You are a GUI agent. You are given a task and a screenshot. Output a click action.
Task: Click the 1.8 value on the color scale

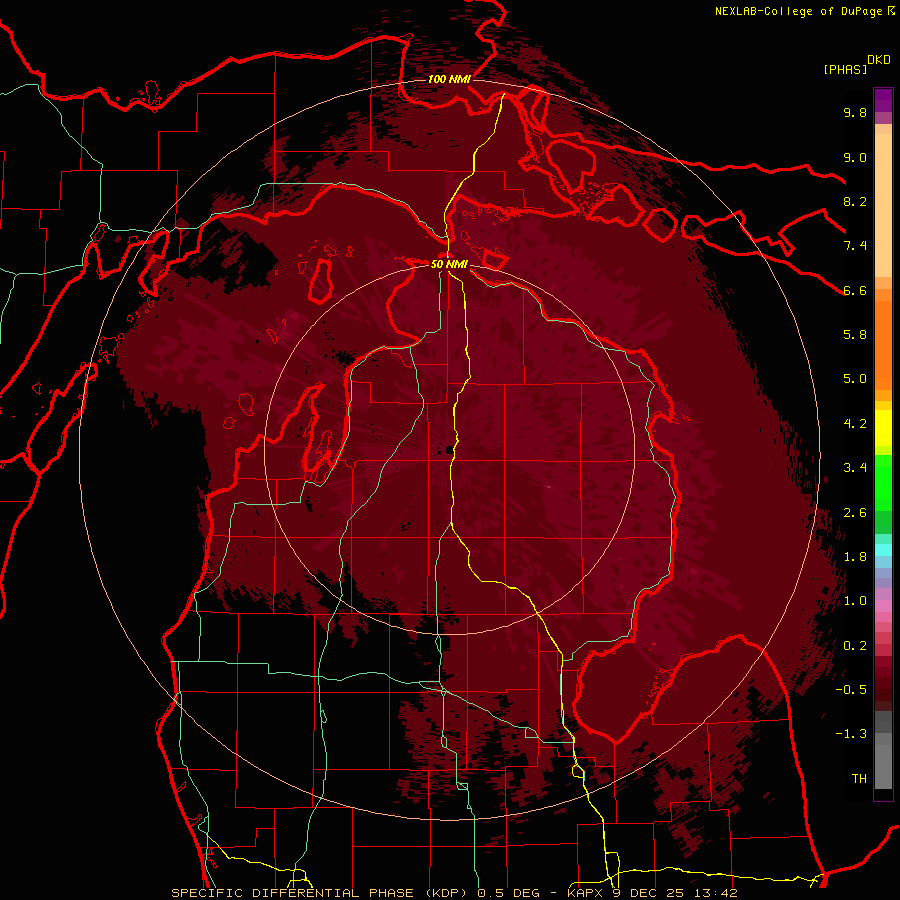[855, 557]
